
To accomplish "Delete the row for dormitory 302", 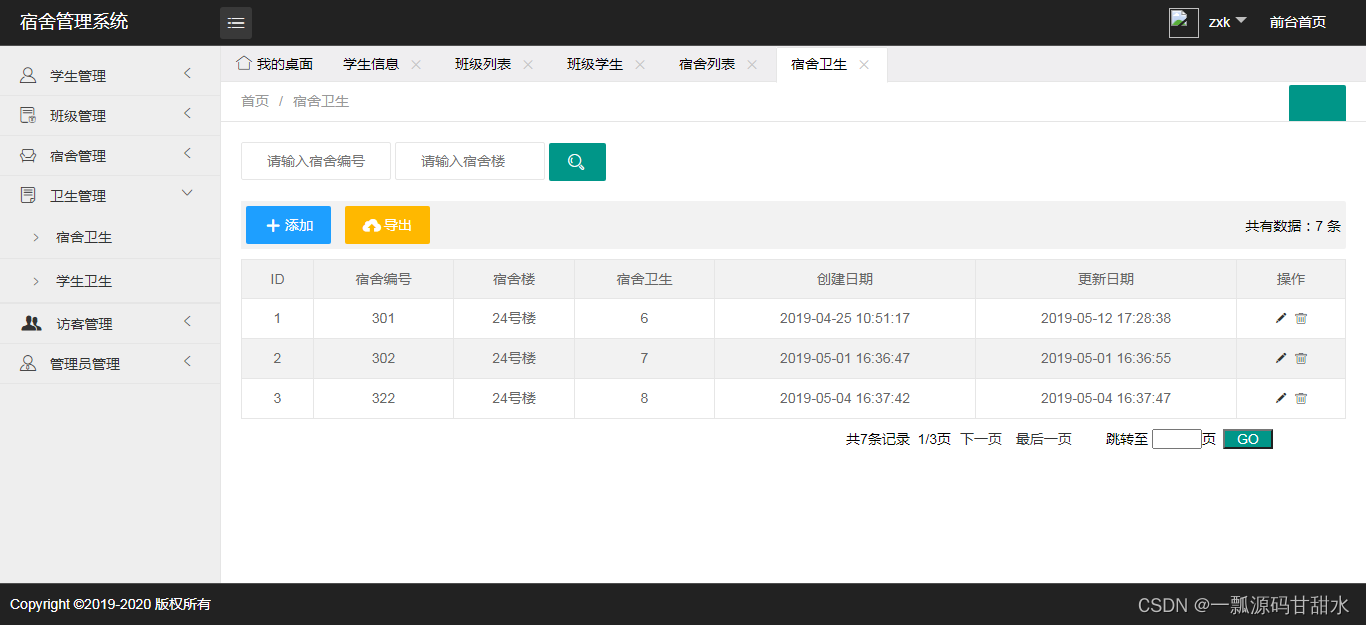I will tap(1301, 358).
